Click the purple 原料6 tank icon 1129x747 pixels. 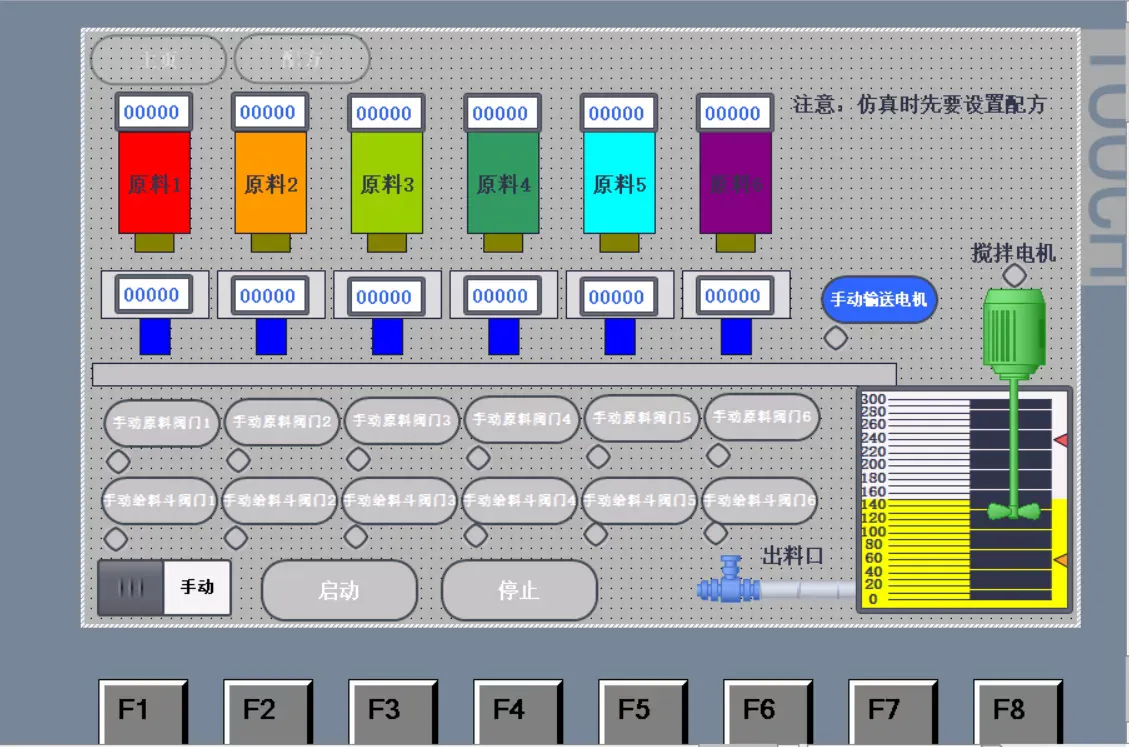[x=736, y=185]
